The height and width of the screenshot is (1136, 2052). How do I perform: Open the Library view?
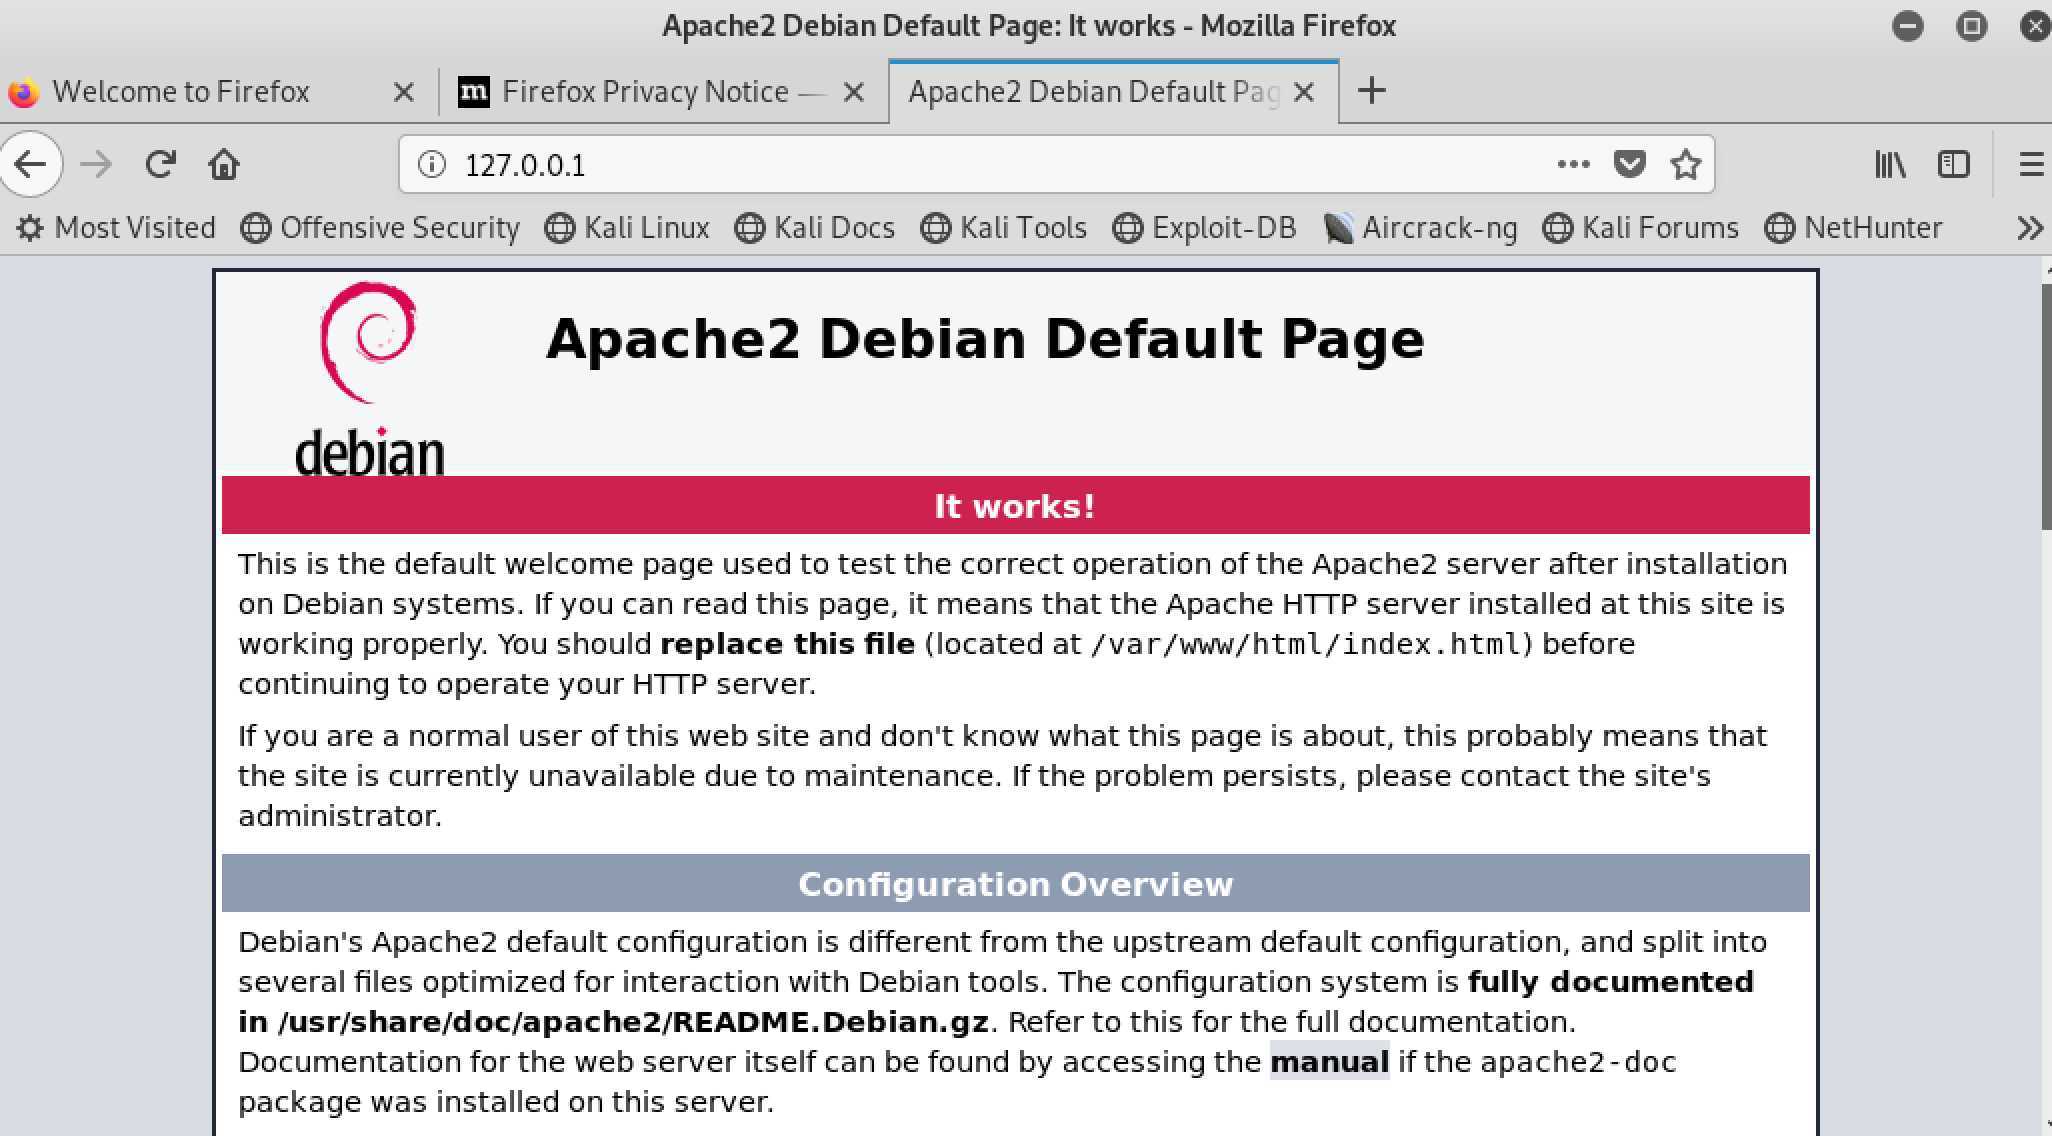coord(1890,164)
